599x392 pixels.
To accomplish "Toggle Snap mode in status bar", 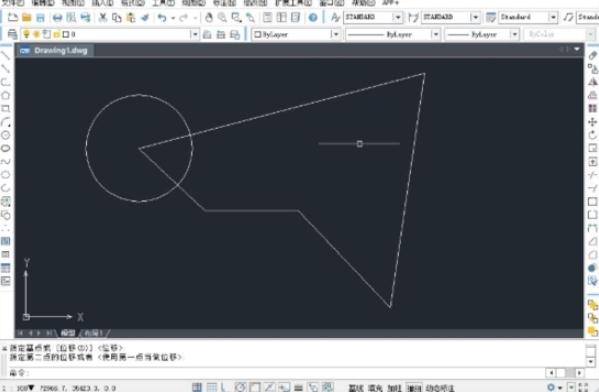I will [197, 387].
